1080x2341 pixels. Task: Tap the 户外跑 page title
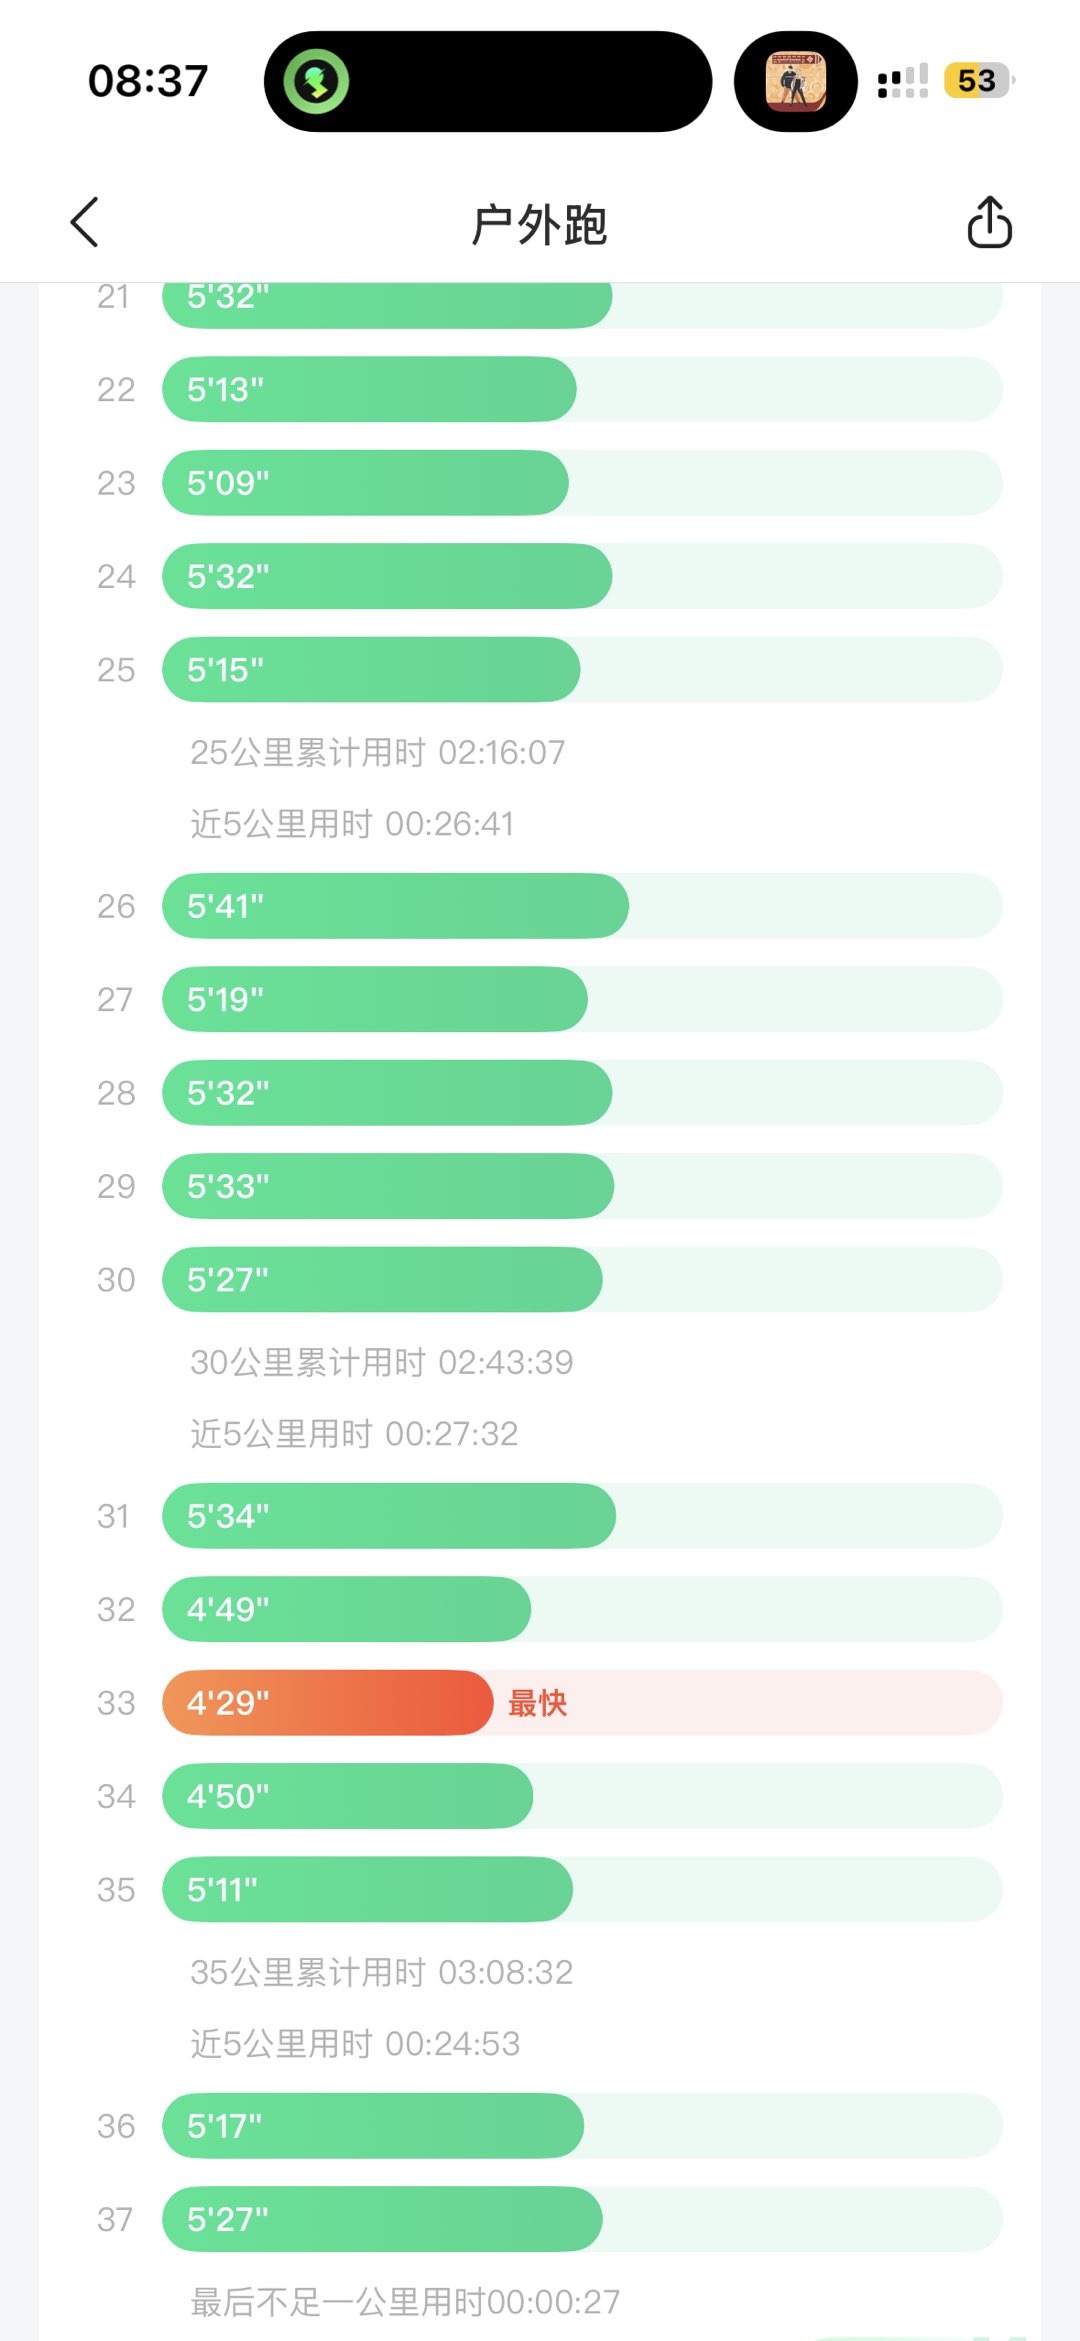[x=539, y=224]
